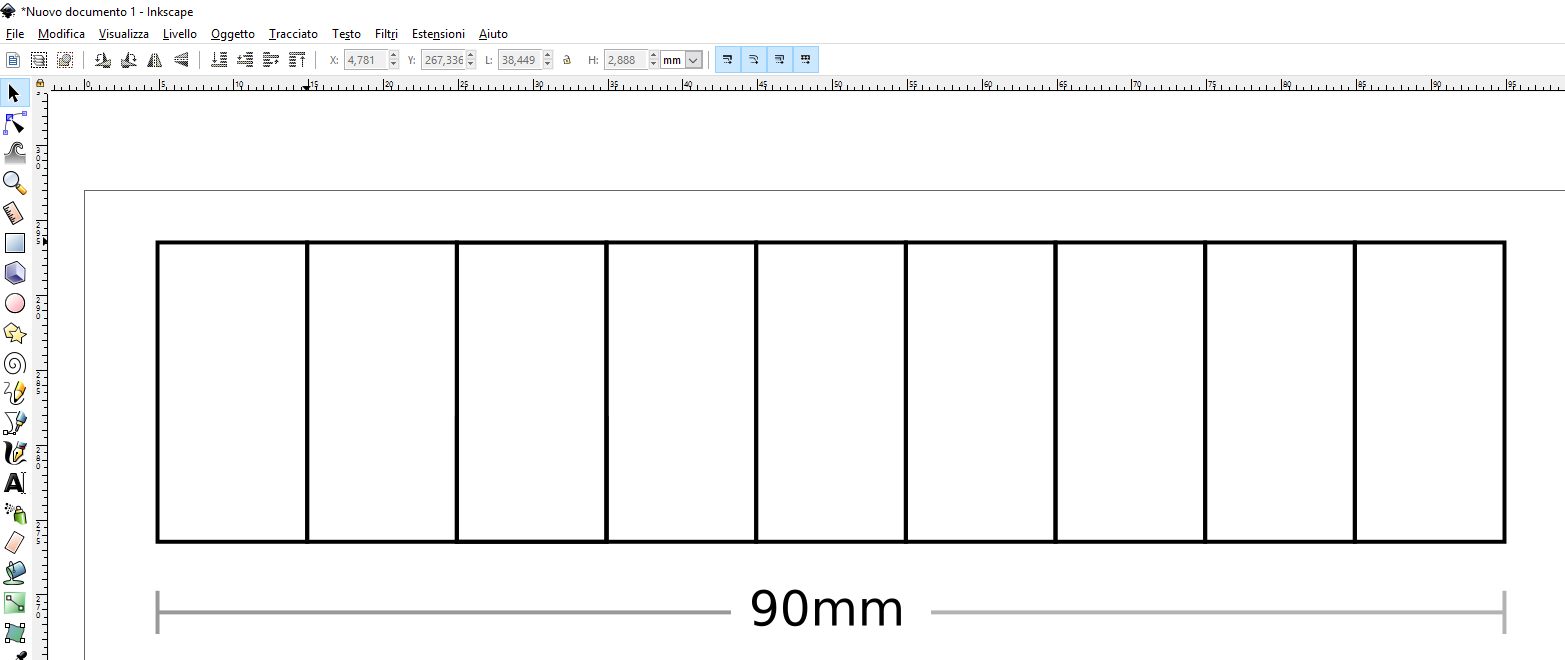Image resolution: width=1565 pixels, height=660 pixels.
Task: Select the Calligraphy tool
Action: coord(14,453)
